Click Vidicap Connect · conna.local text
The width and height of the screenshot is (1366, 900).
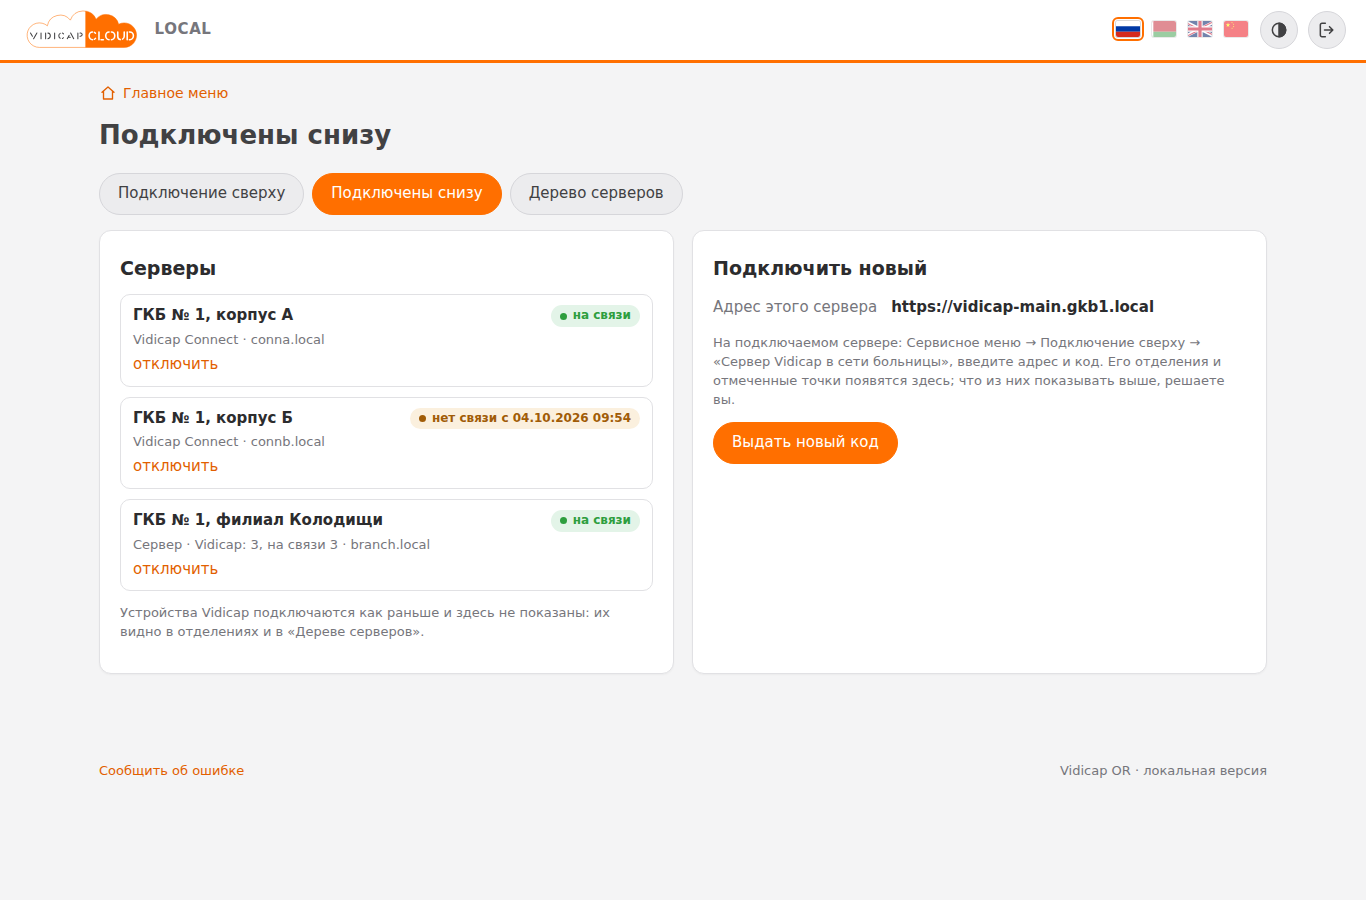click(229, 340)
